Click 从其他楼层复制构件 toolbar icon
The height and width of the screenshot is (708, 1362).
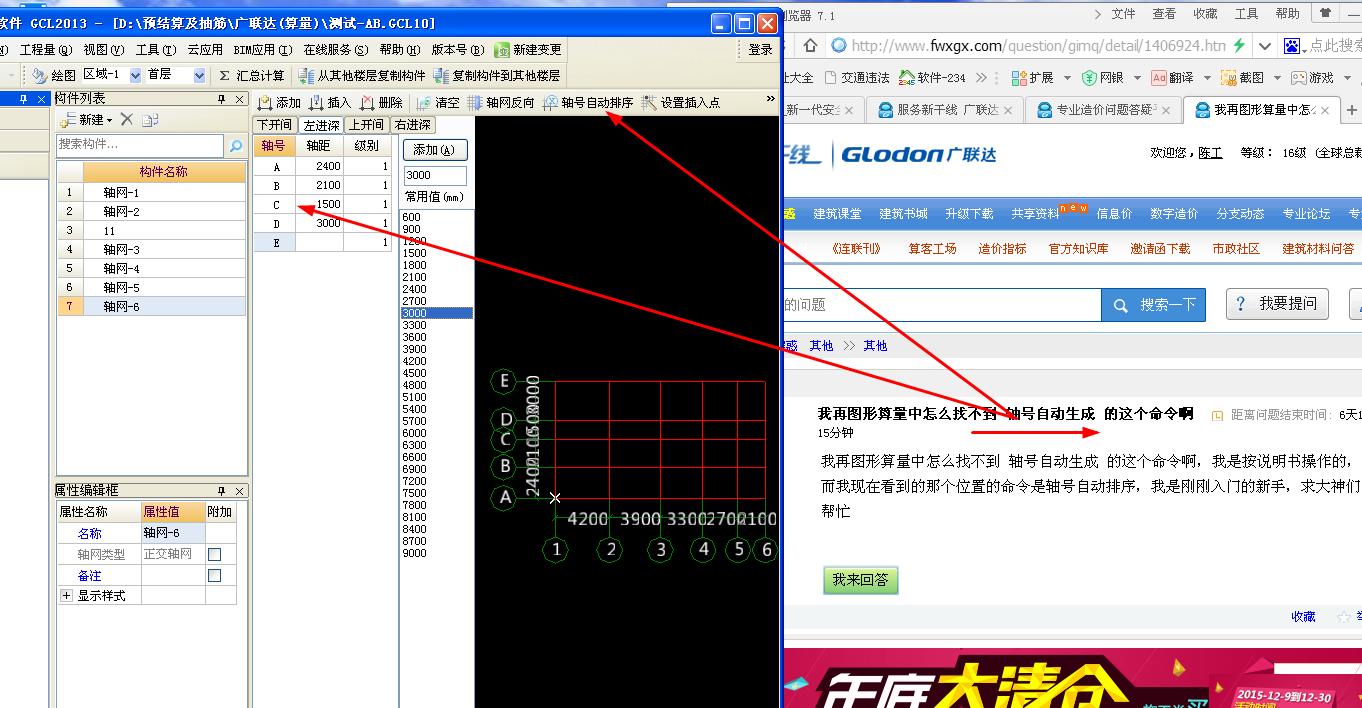(306, 75)
